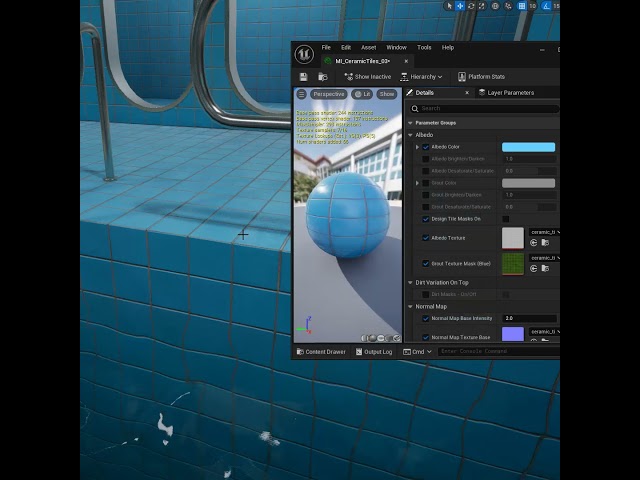
Task: Open the Asset menu
Action: (x=368, y=47)
